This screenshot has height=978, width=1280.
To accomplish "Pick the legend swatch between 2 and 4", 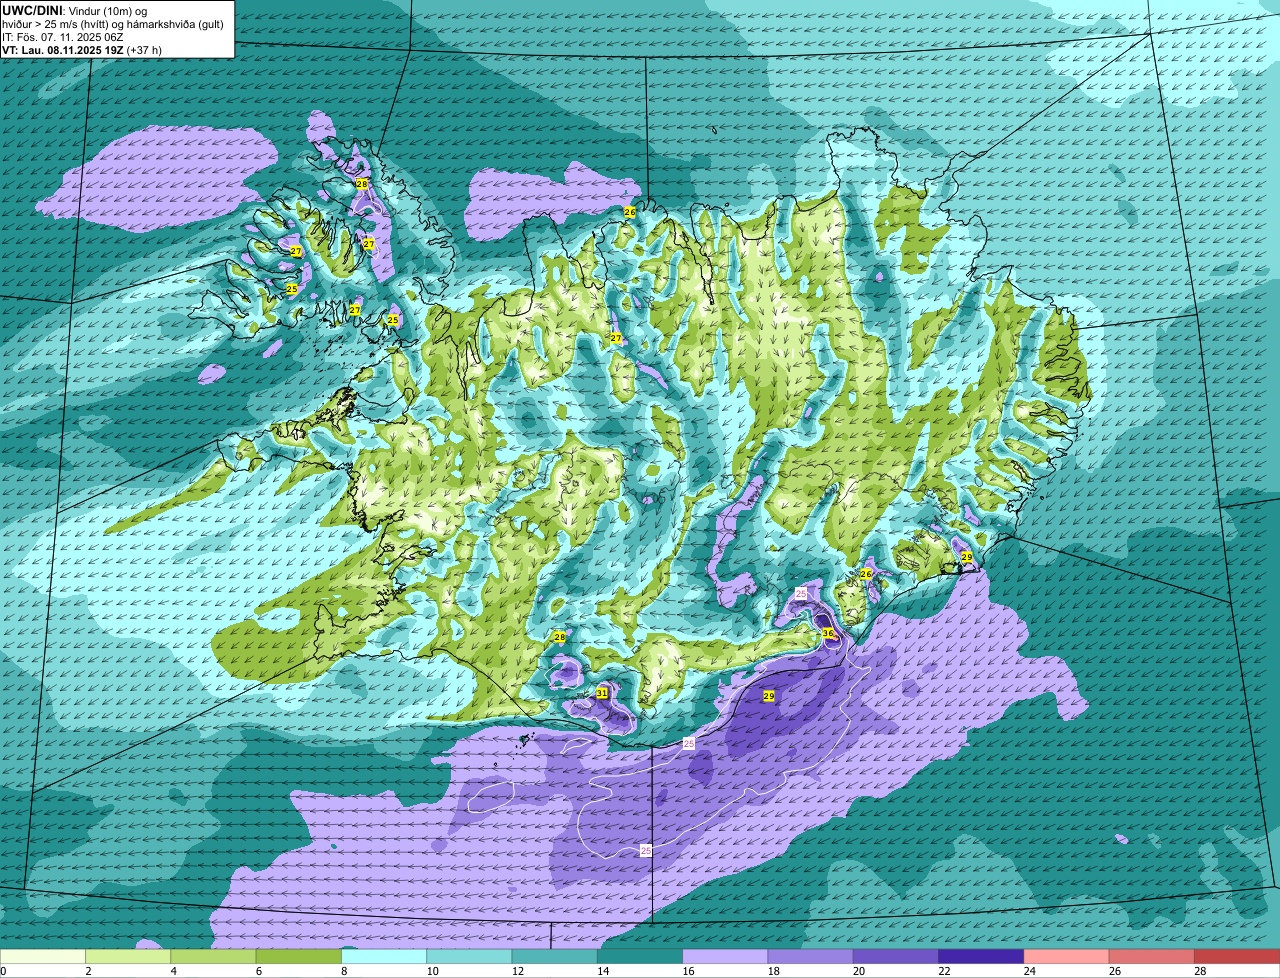I will (x=128, y=956).
